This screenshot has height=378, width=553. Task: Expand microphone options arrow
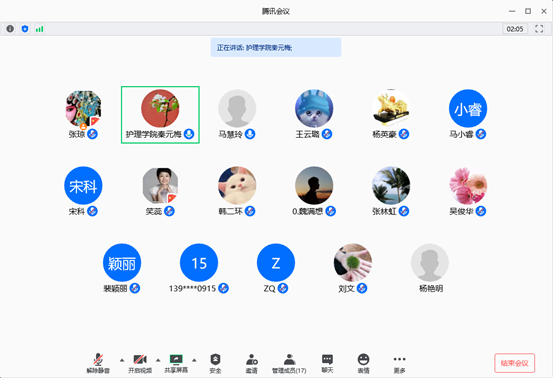pos(122,360)
